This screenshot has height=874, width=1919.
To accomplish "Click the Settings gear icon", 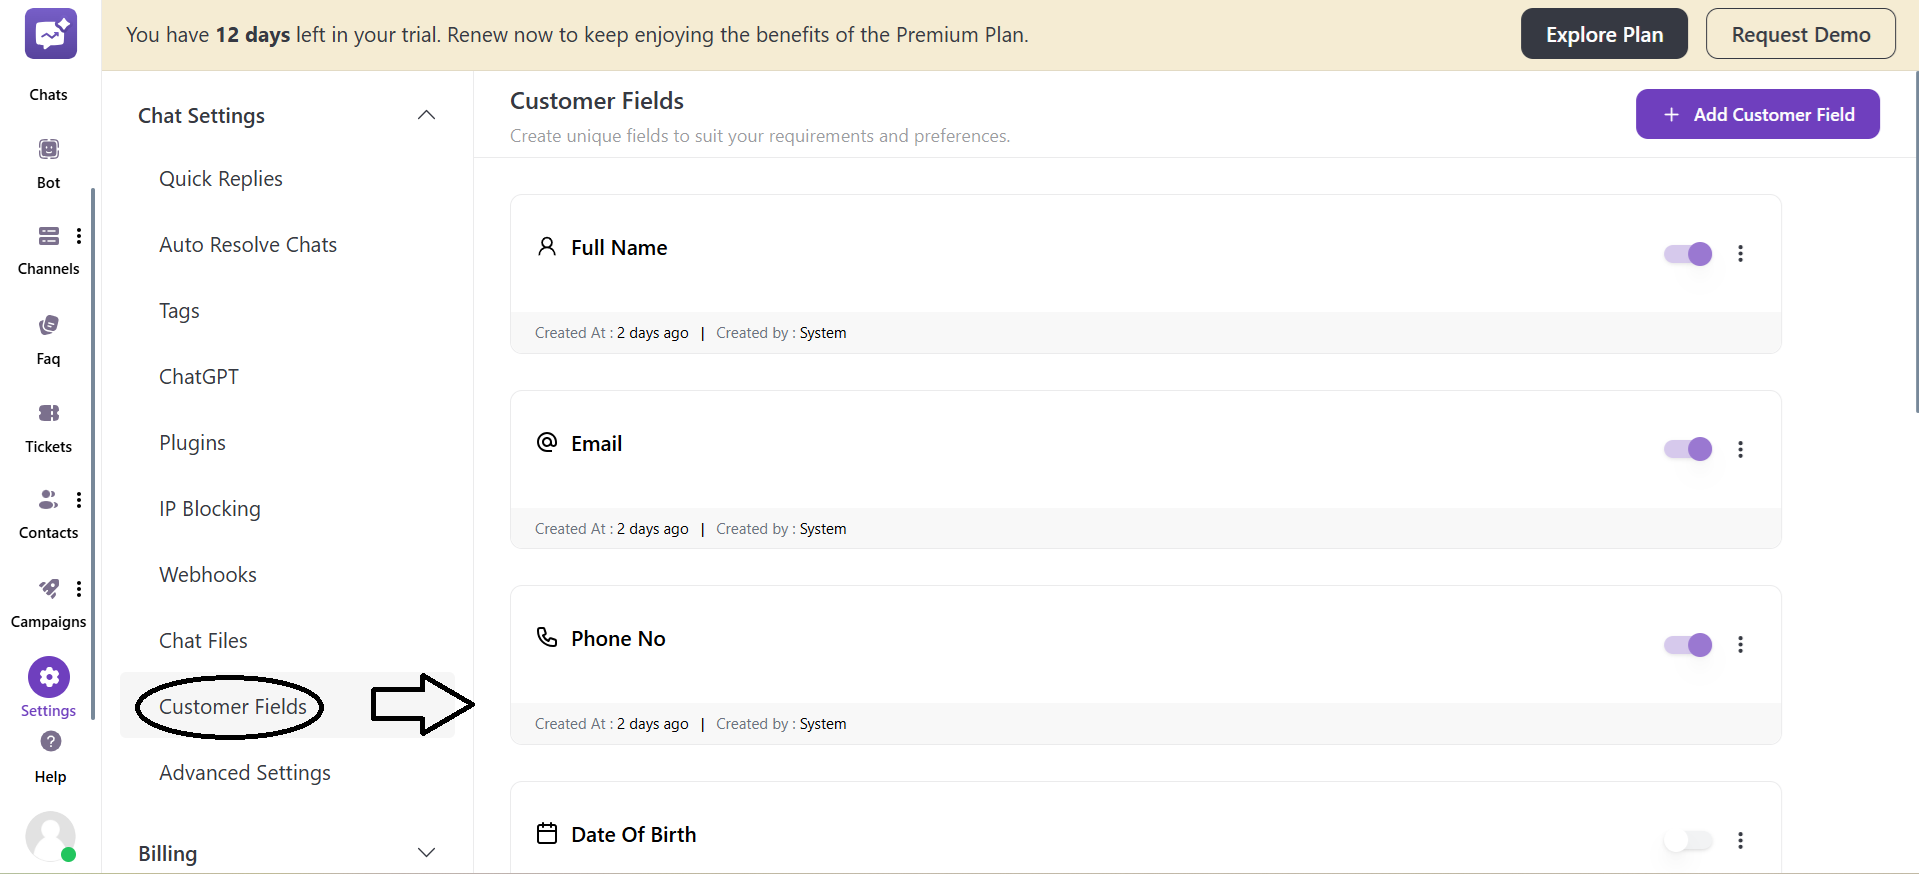I will click(48, 676).
